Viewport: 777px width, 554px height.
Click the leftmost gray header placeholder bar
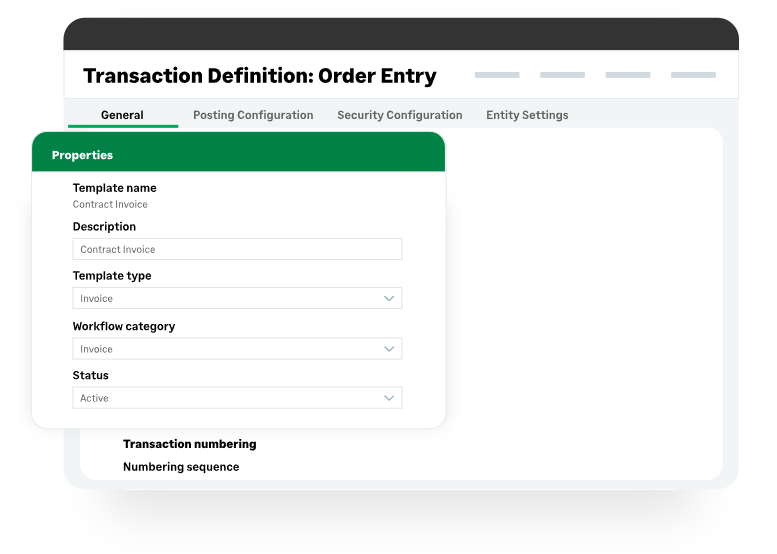pos(497,75)
